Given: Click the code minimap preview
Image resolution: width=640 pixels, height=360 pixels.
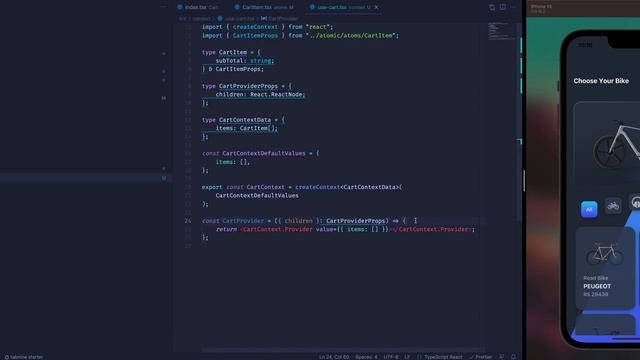Looking at the screenshot, I should pyautogui.click(x=501, y=31).
